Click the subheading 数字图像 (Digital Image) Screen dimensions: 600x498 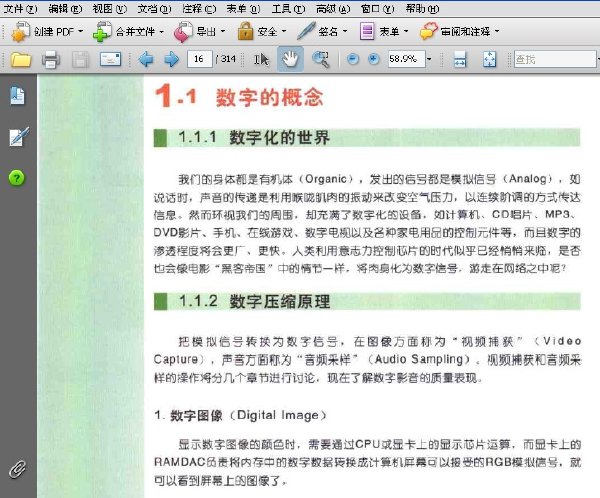pos(249,415)
